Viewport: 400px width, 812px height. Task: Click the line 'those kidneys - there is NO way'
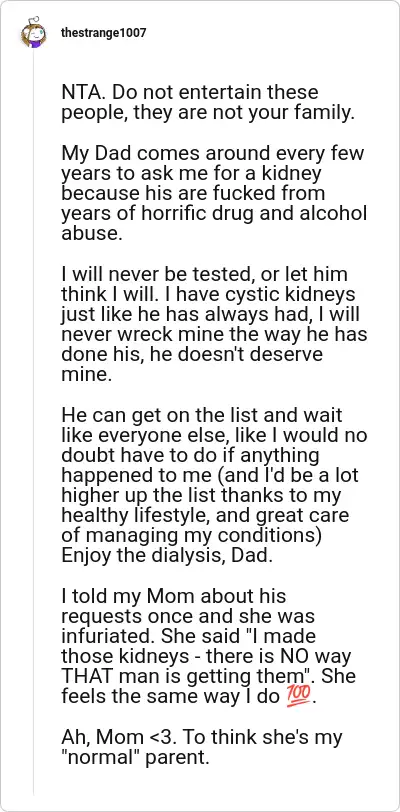(x=206, y=656)
